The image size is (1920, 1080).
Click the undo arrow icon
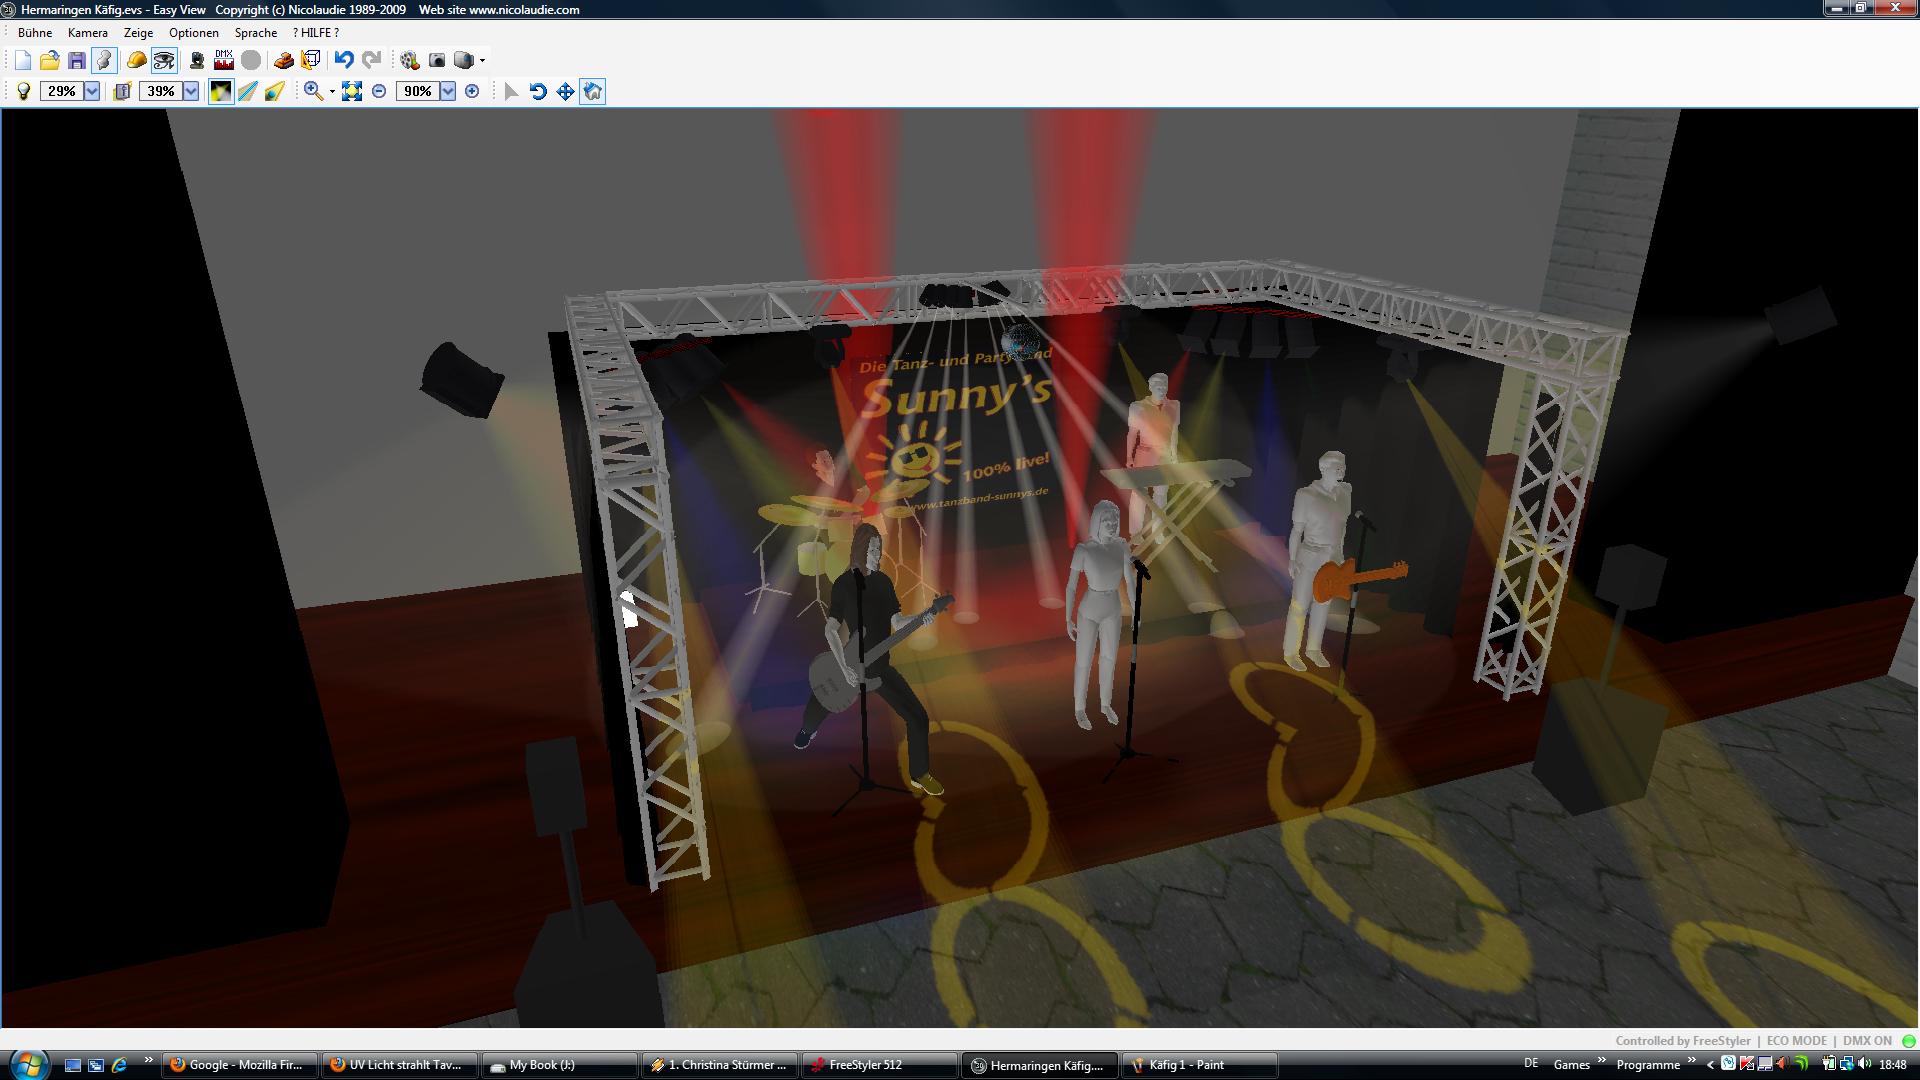pos(344,60)
